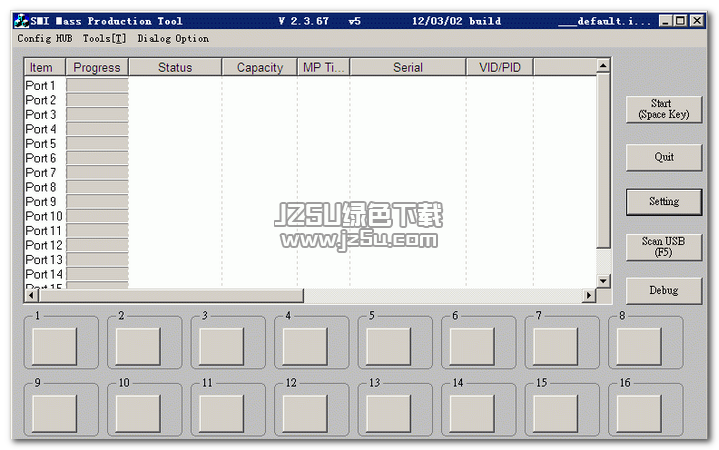The height and width of the screenshot is (450, 719).
Task: Click port slot 12 box
Action: [305, 414]
